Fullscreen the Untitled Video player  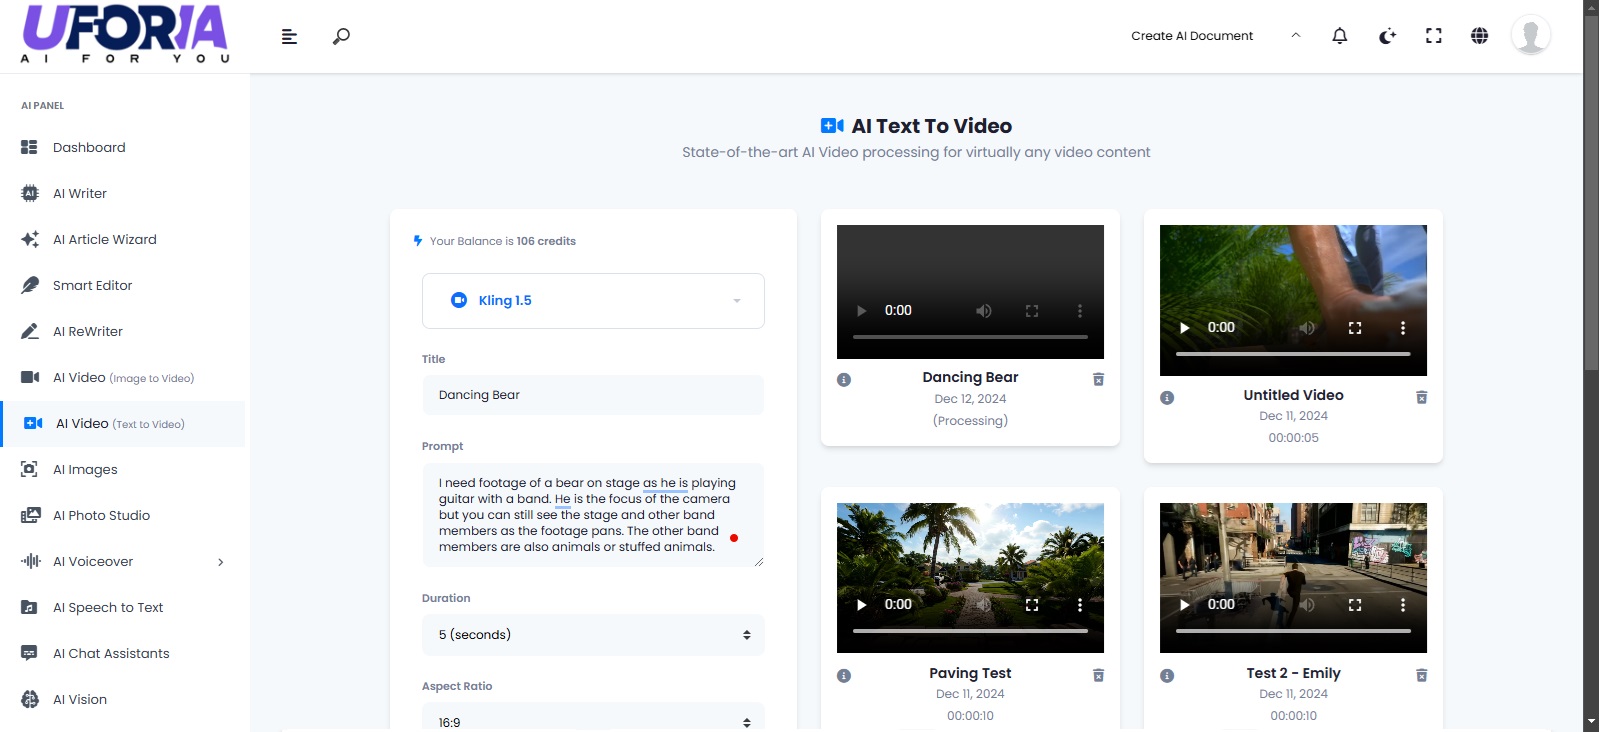coord(1355,328)
